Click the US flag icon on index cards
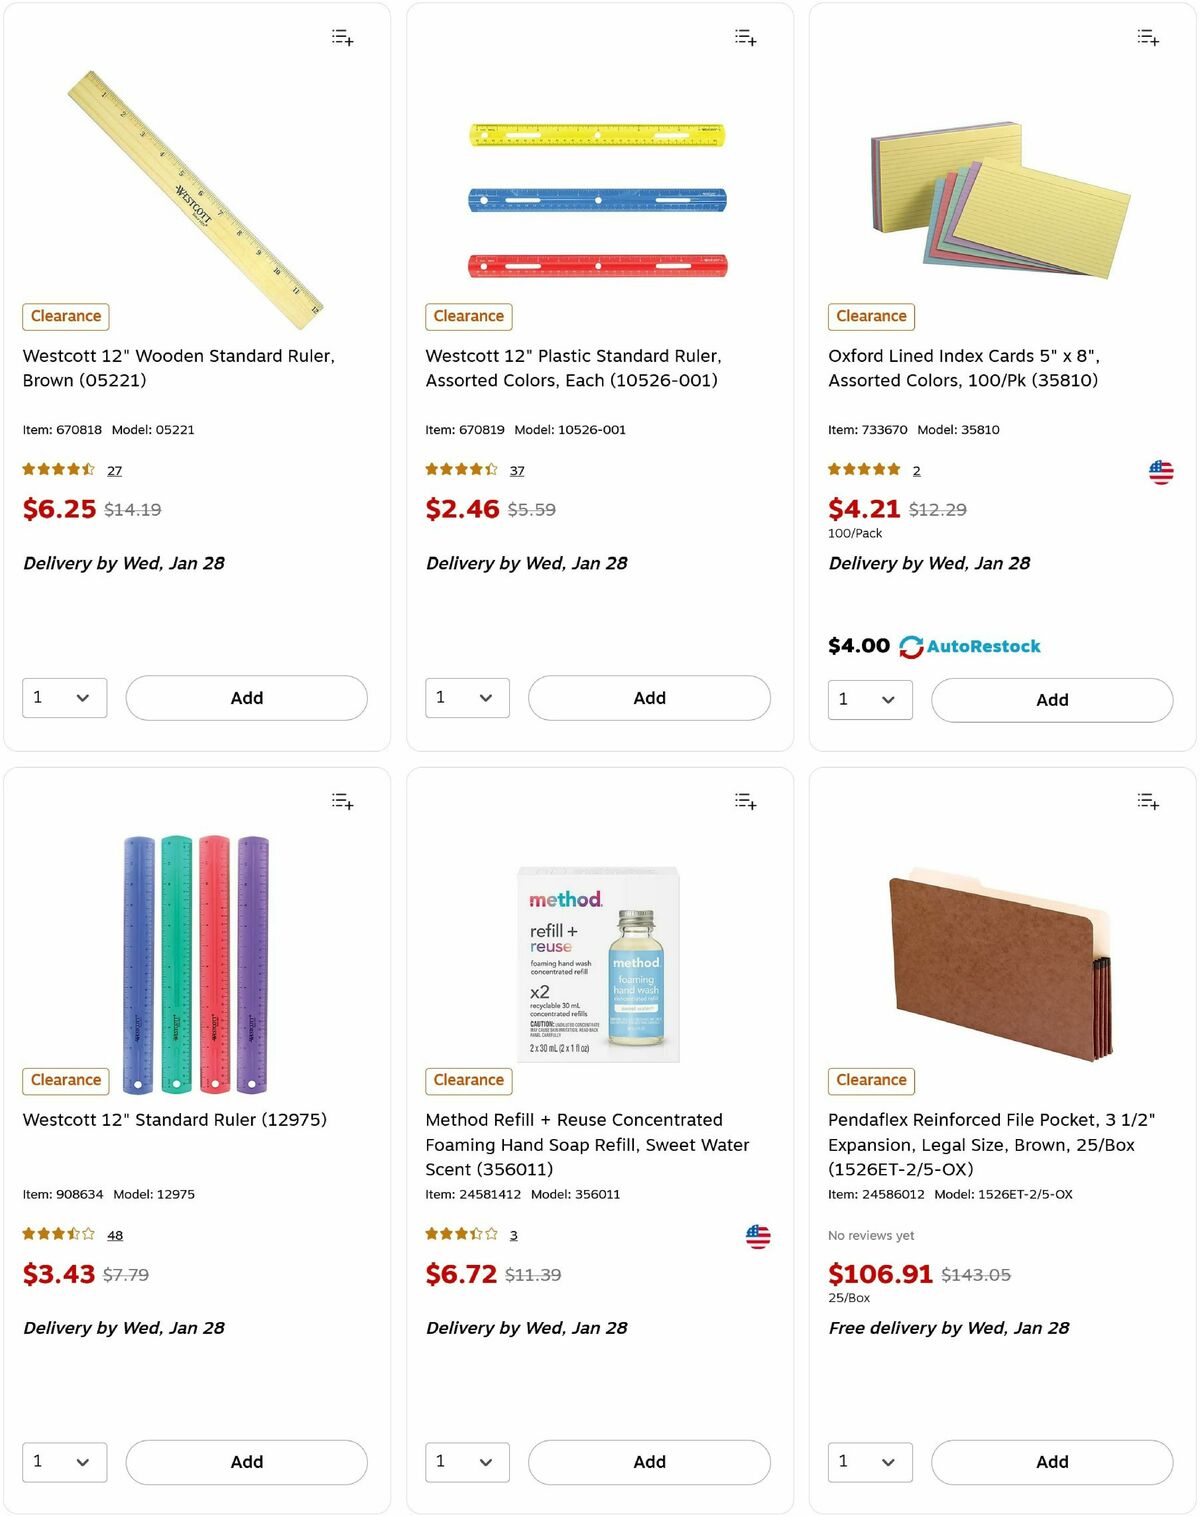1200x1516 pixels. (1160, 470)
